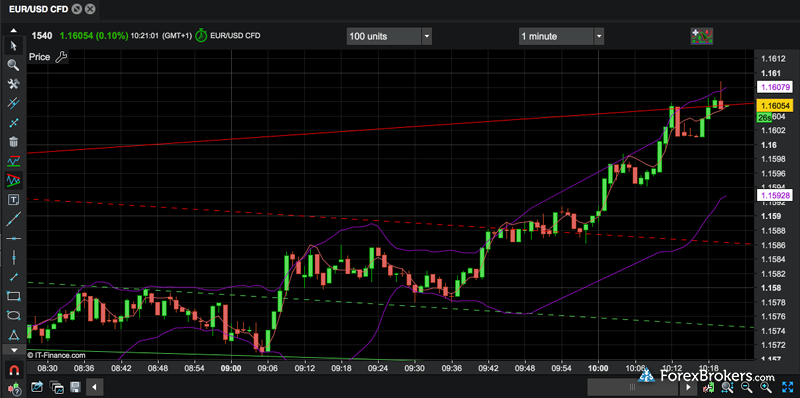800x398 pixels.
Task: Select the vertical line tool
Action: pyautogui.click(x=13, y=257)
